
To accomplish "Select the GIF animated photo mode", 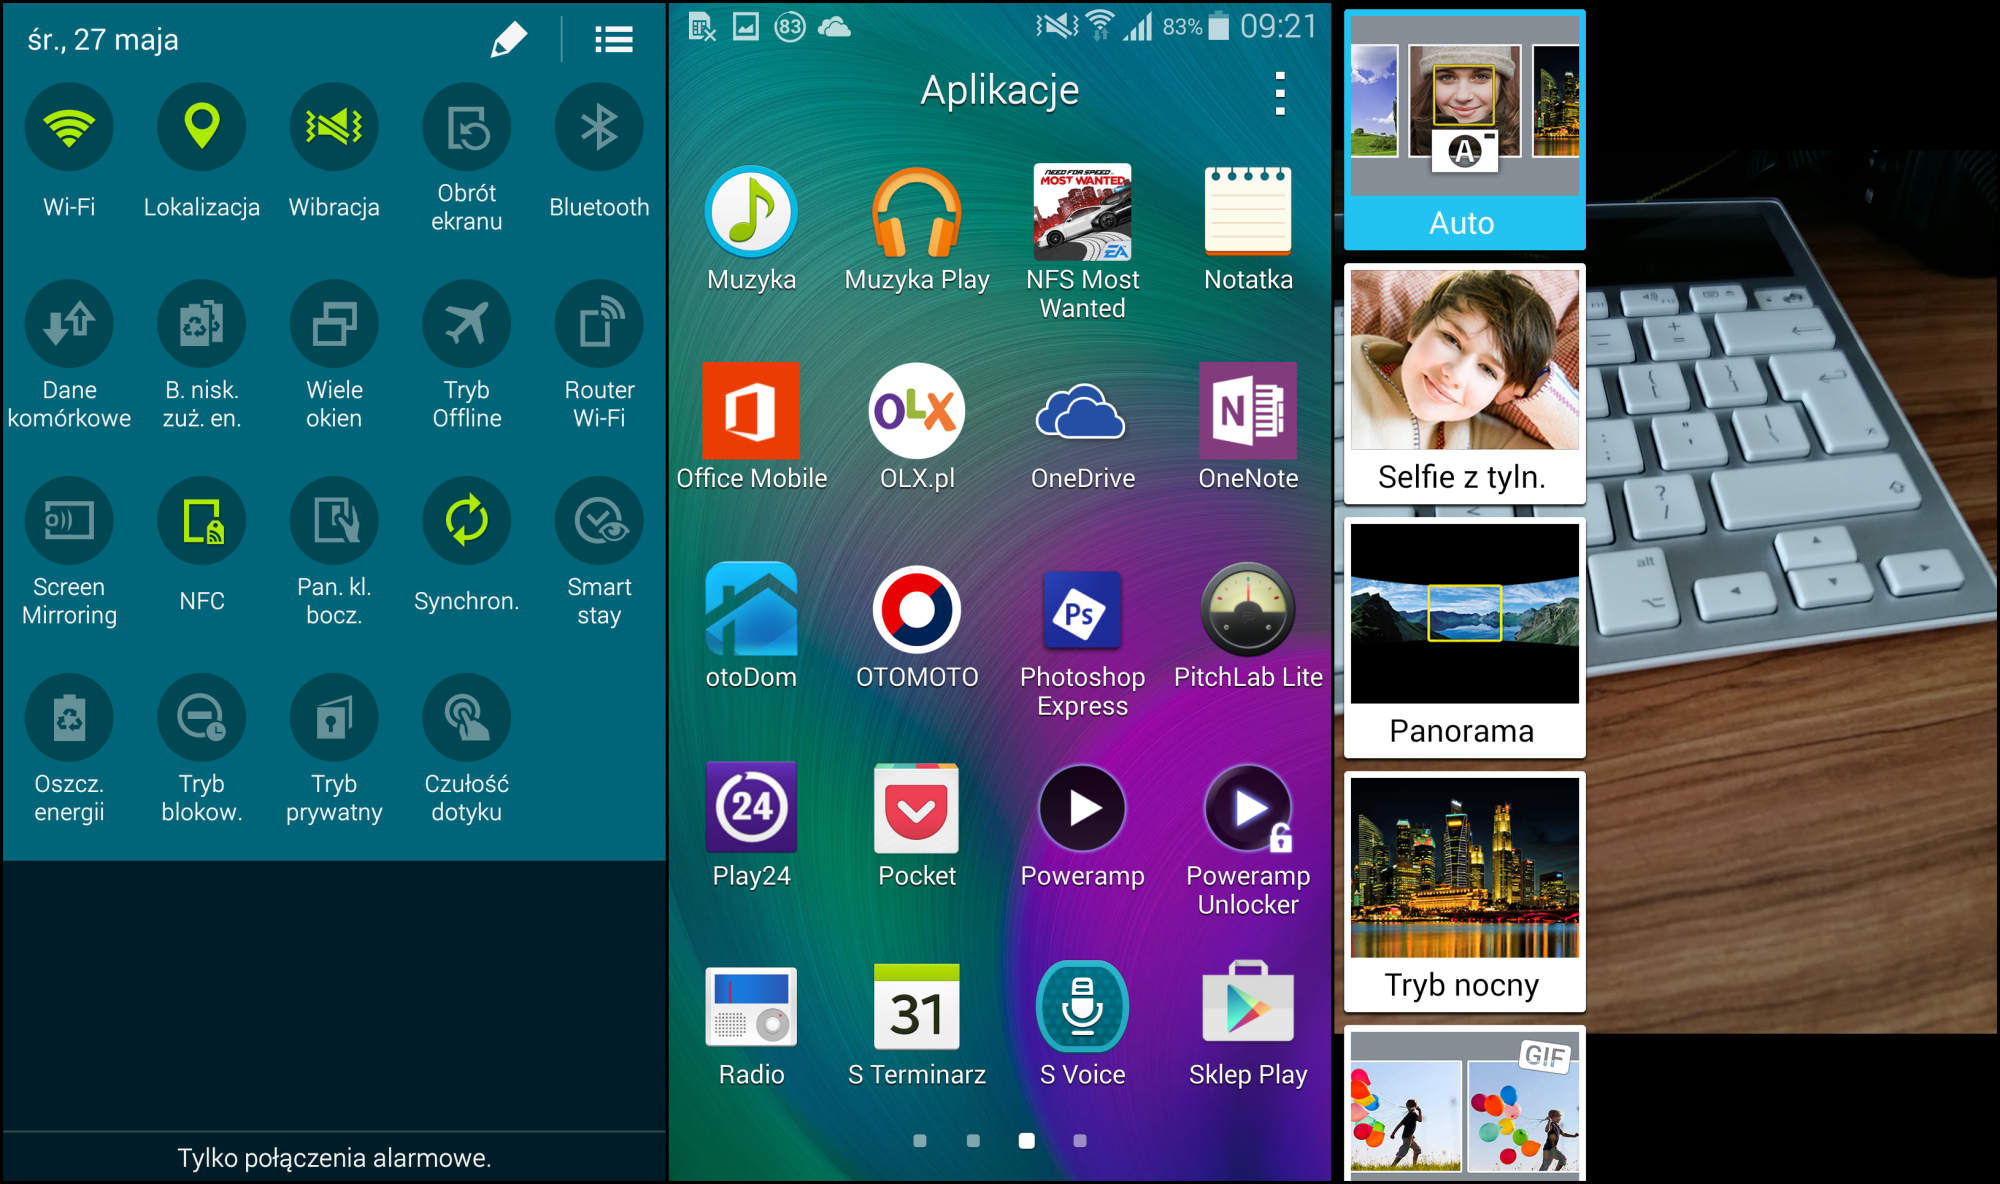I will click(x=1465, y=1104).
